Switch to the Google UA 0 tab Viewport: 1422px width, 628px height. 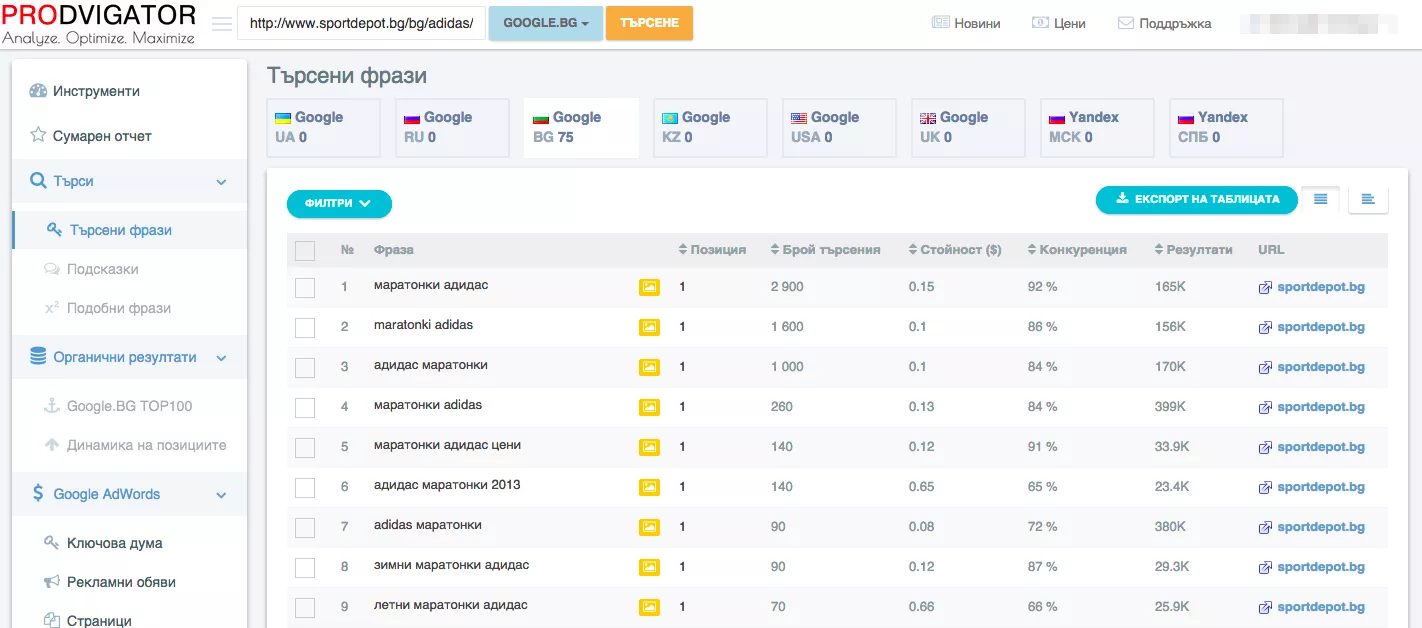[x=324, y=127]
